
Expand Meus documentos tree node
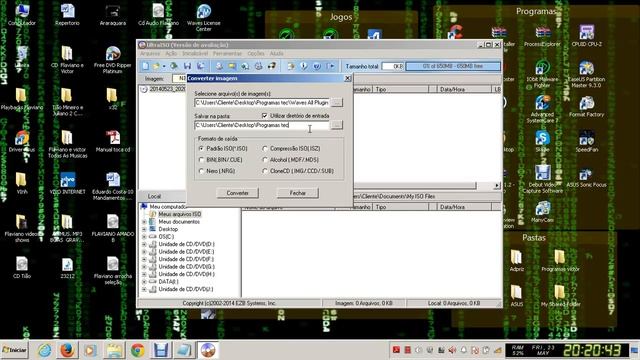[x=144, y=222]
